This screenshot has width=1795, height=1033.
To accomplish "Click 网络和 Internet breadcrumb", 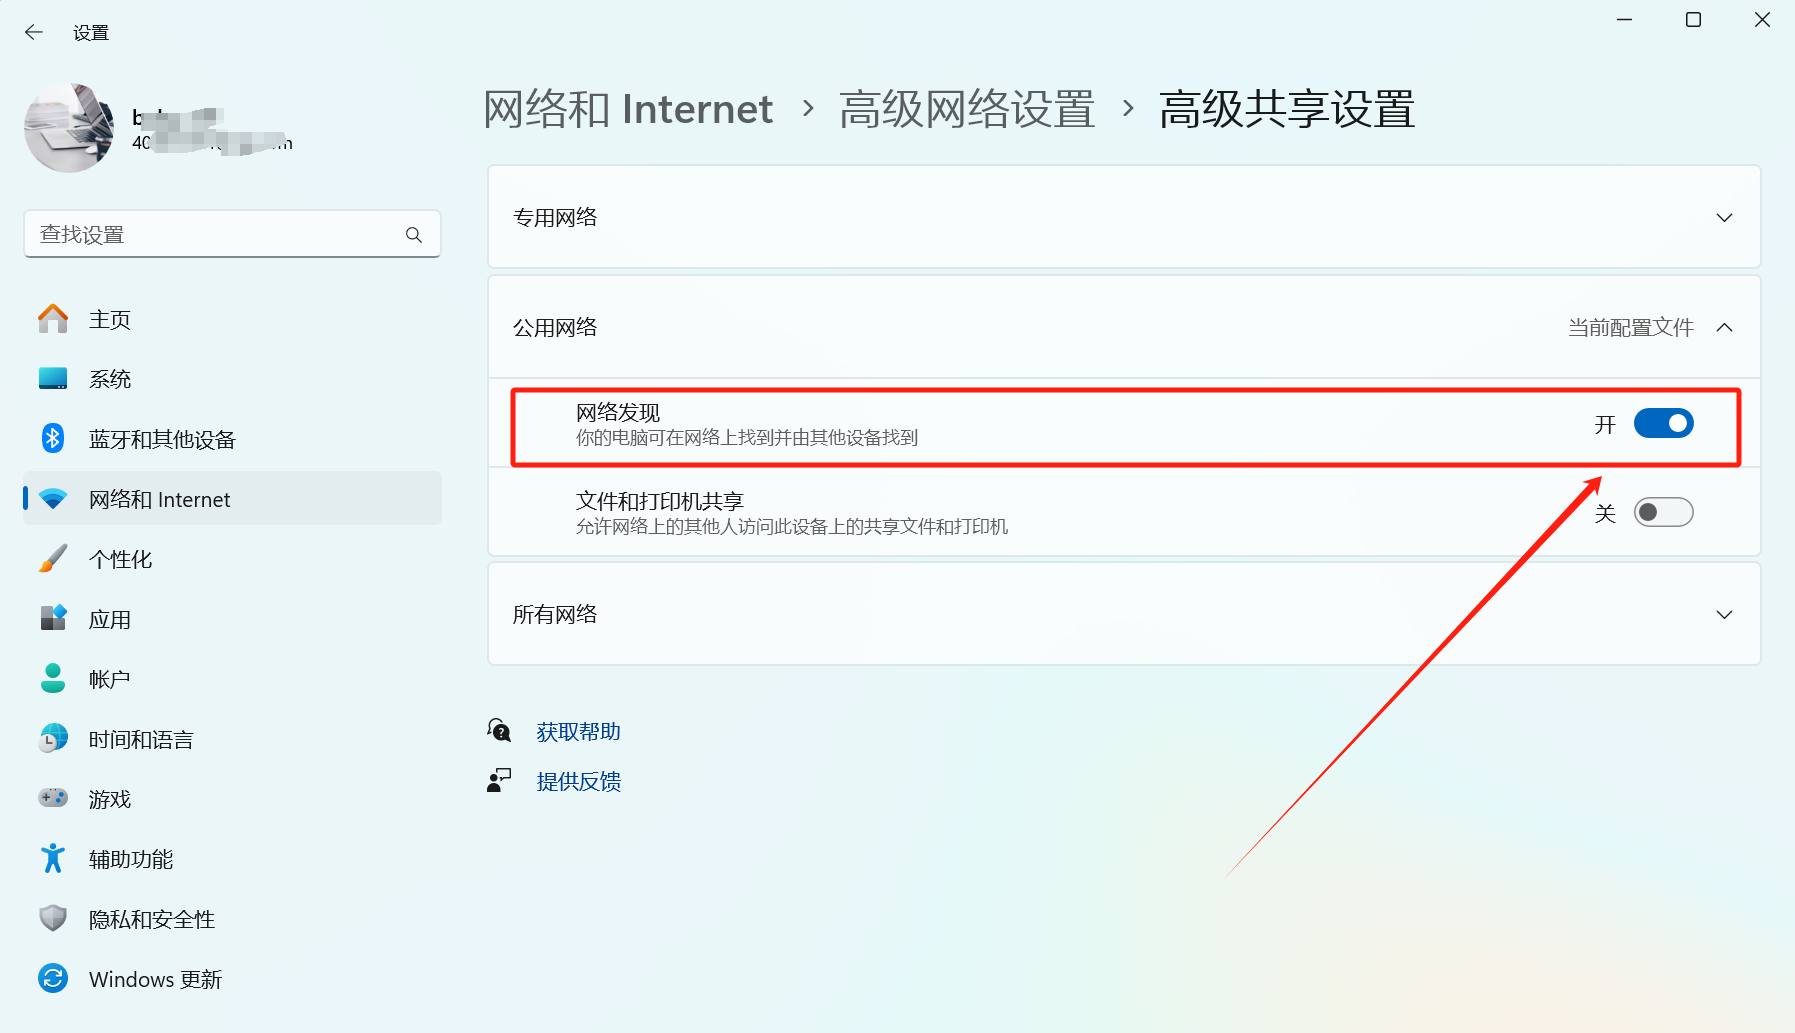I will tap(628, 109).
